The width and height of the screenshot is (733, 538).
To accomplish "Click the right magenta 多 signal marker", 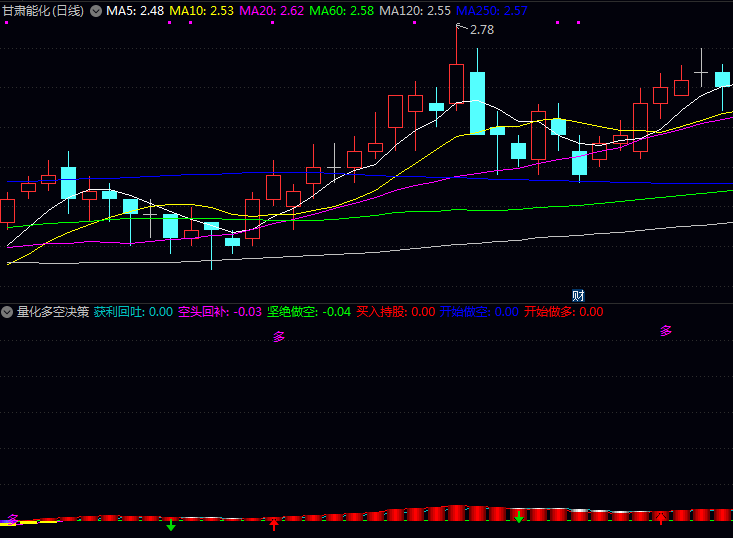I will click(666, 331).
